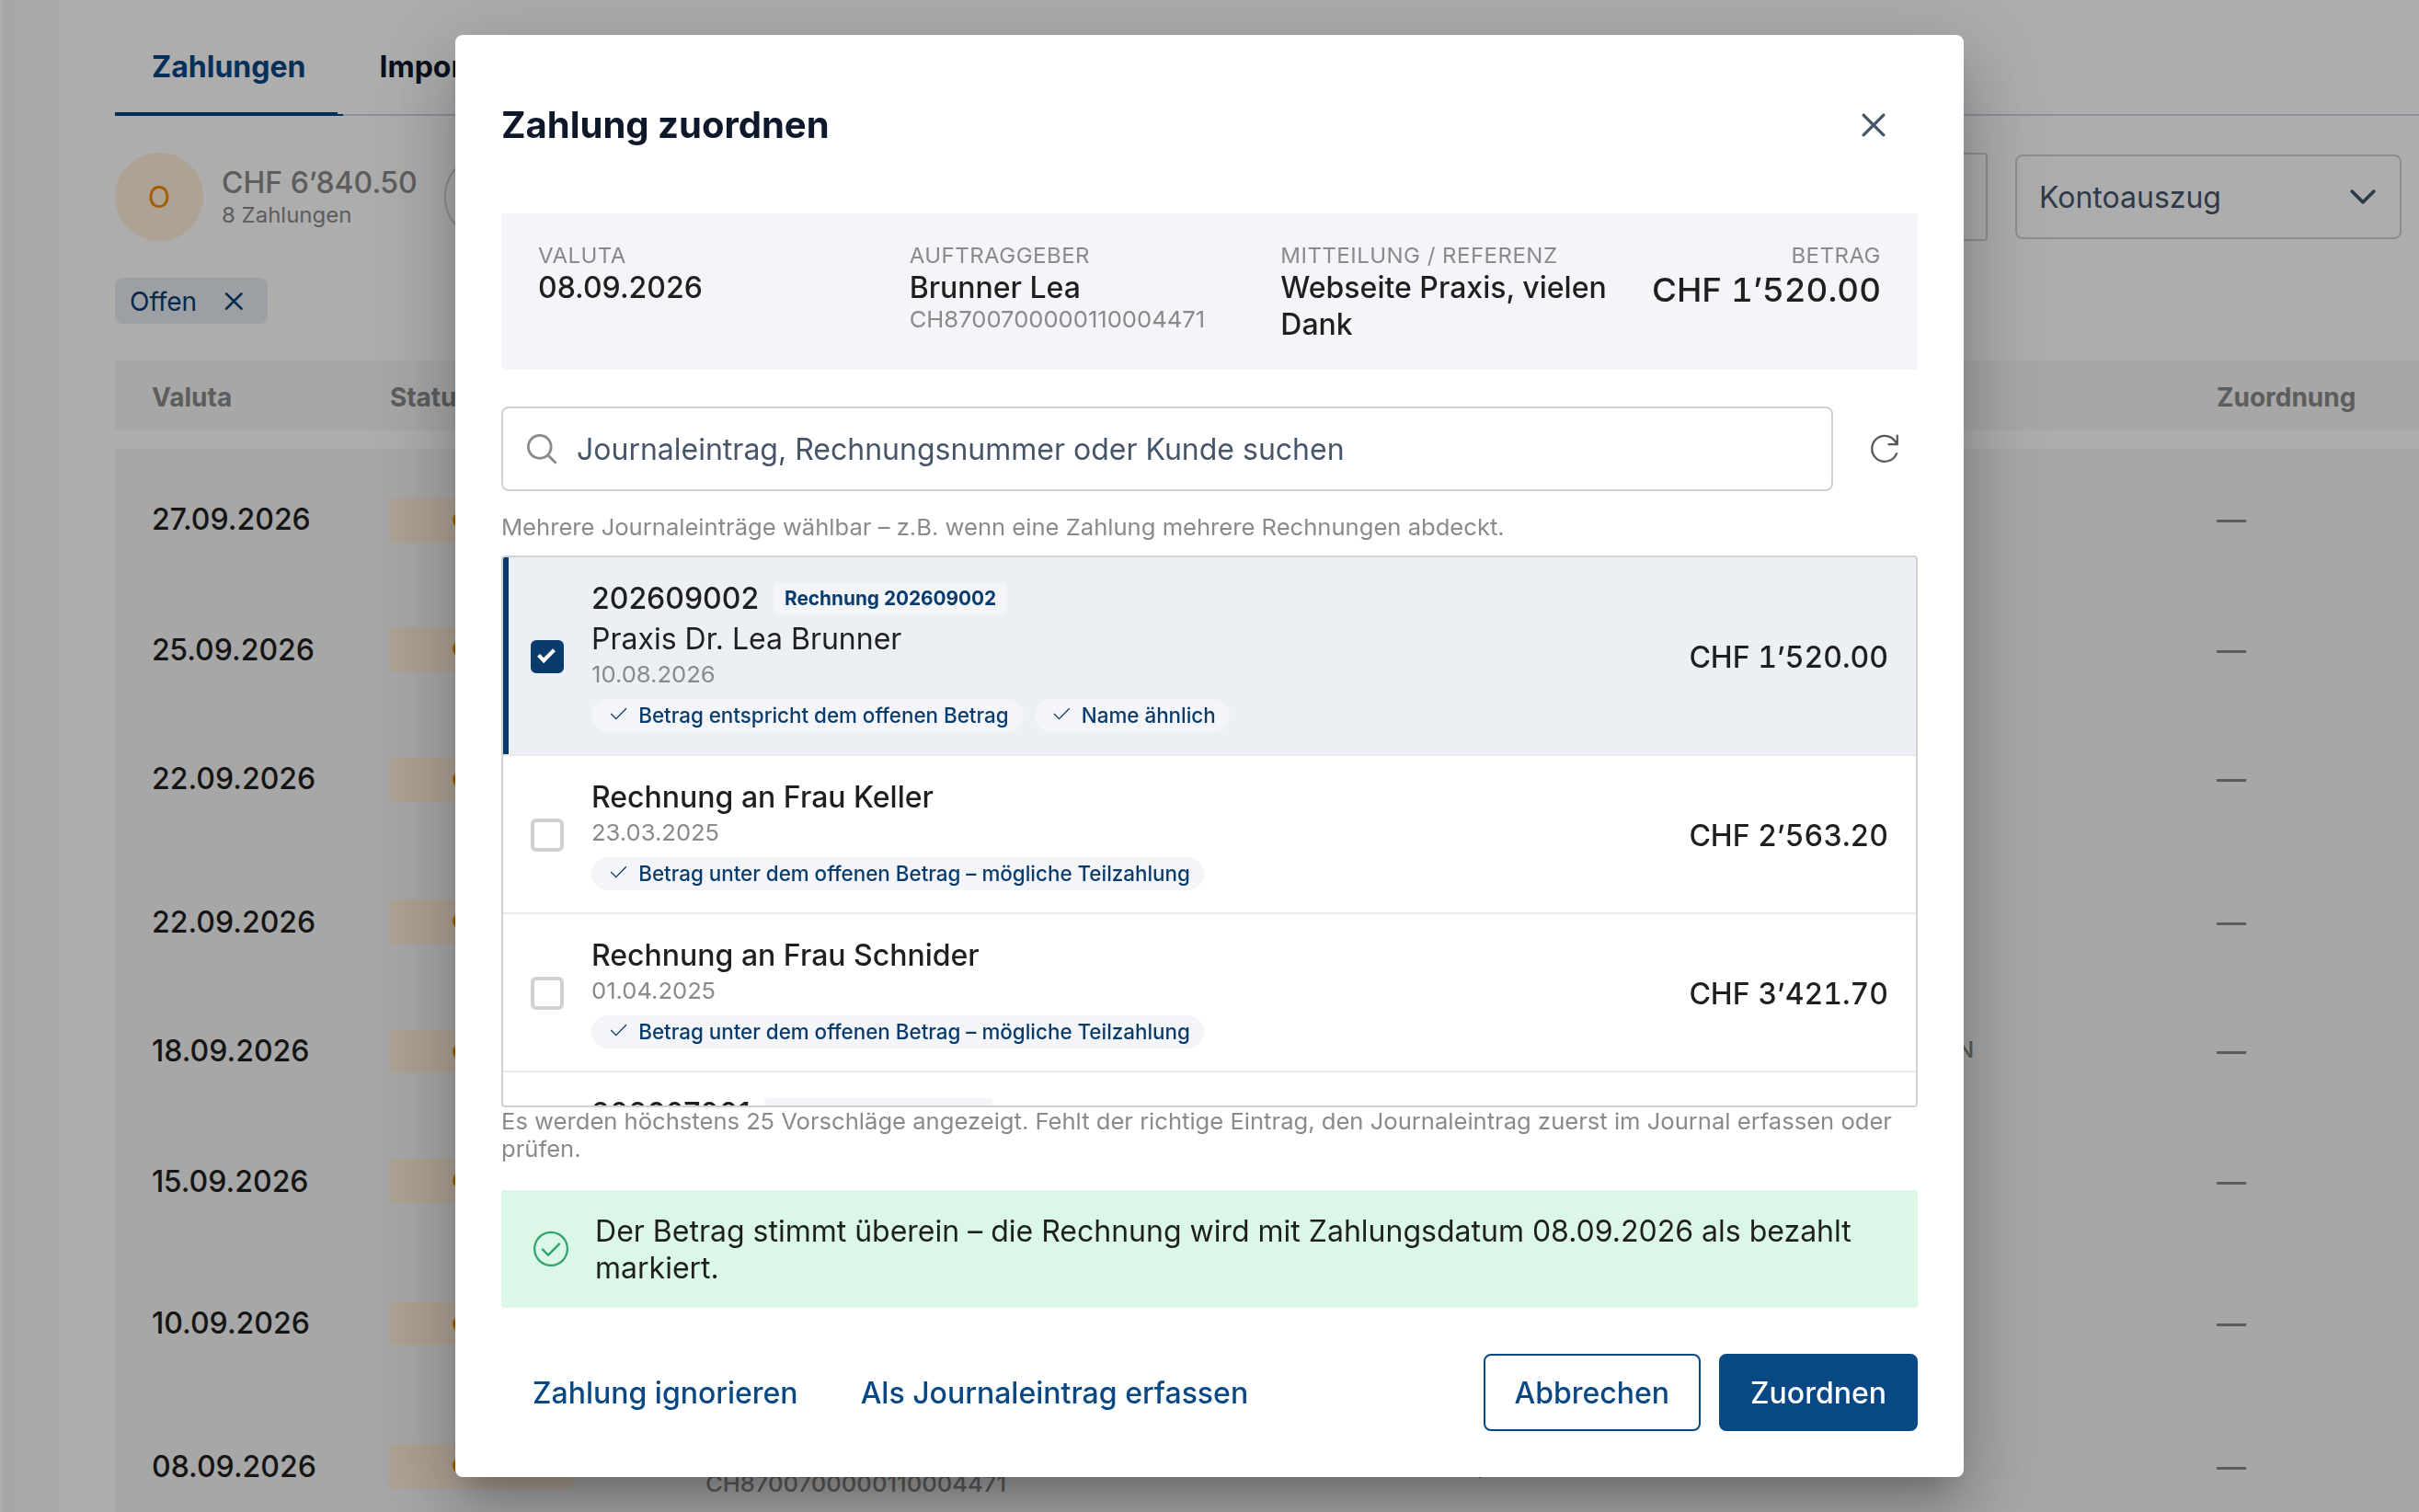Click the CHF 6'840.50 total summary
Image resolution: width=2419 pixels, height=1512 pixels.
pyautogui.click(x=319, y=183)
